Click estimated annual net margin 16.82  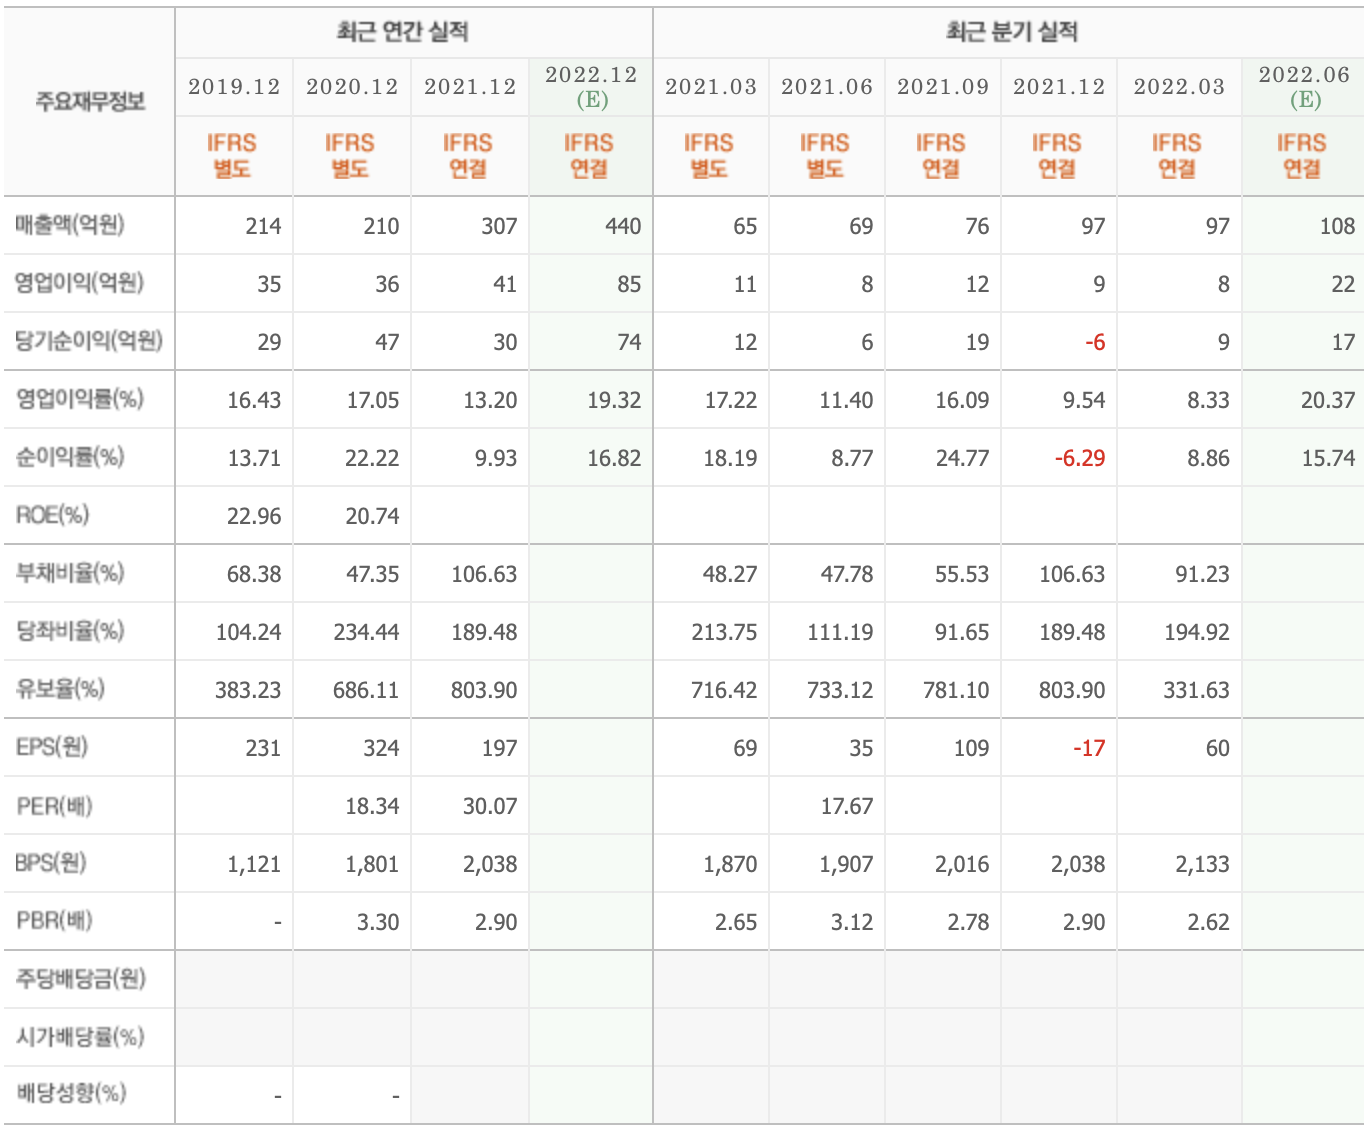tap(614, 458)
